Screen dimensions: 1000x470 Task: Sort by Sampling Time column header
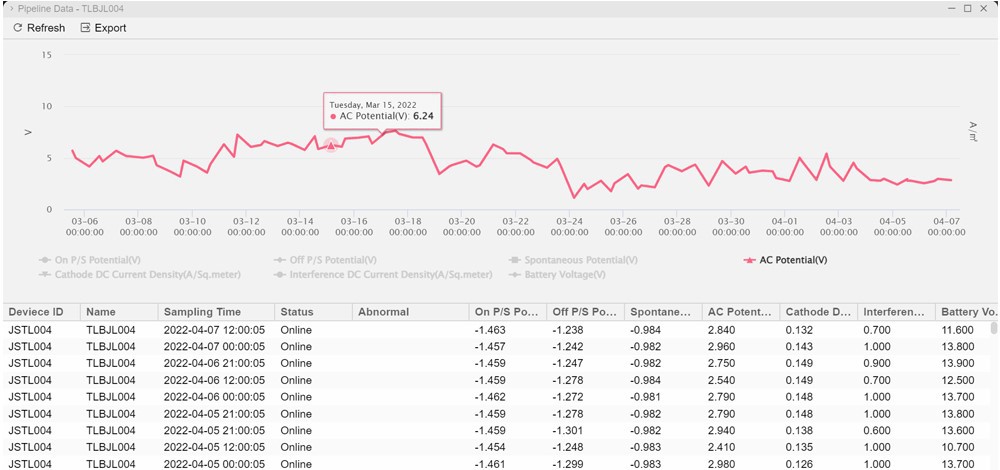pos(201,312)
